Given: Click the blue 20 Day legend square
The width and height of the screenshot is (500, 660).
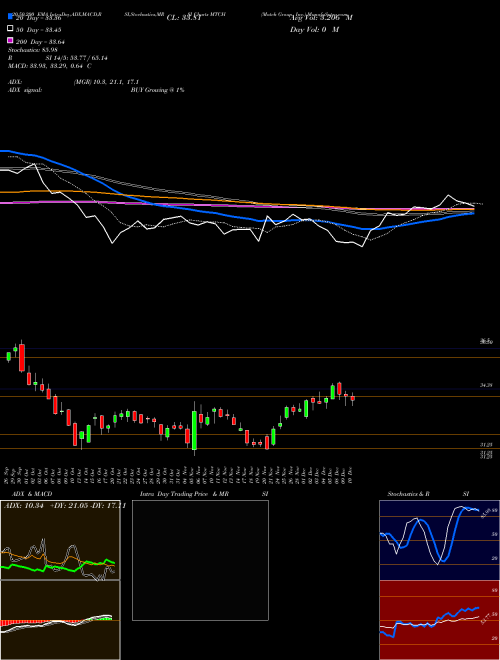Looking at the screenshot, I should (x=10, y=16).
